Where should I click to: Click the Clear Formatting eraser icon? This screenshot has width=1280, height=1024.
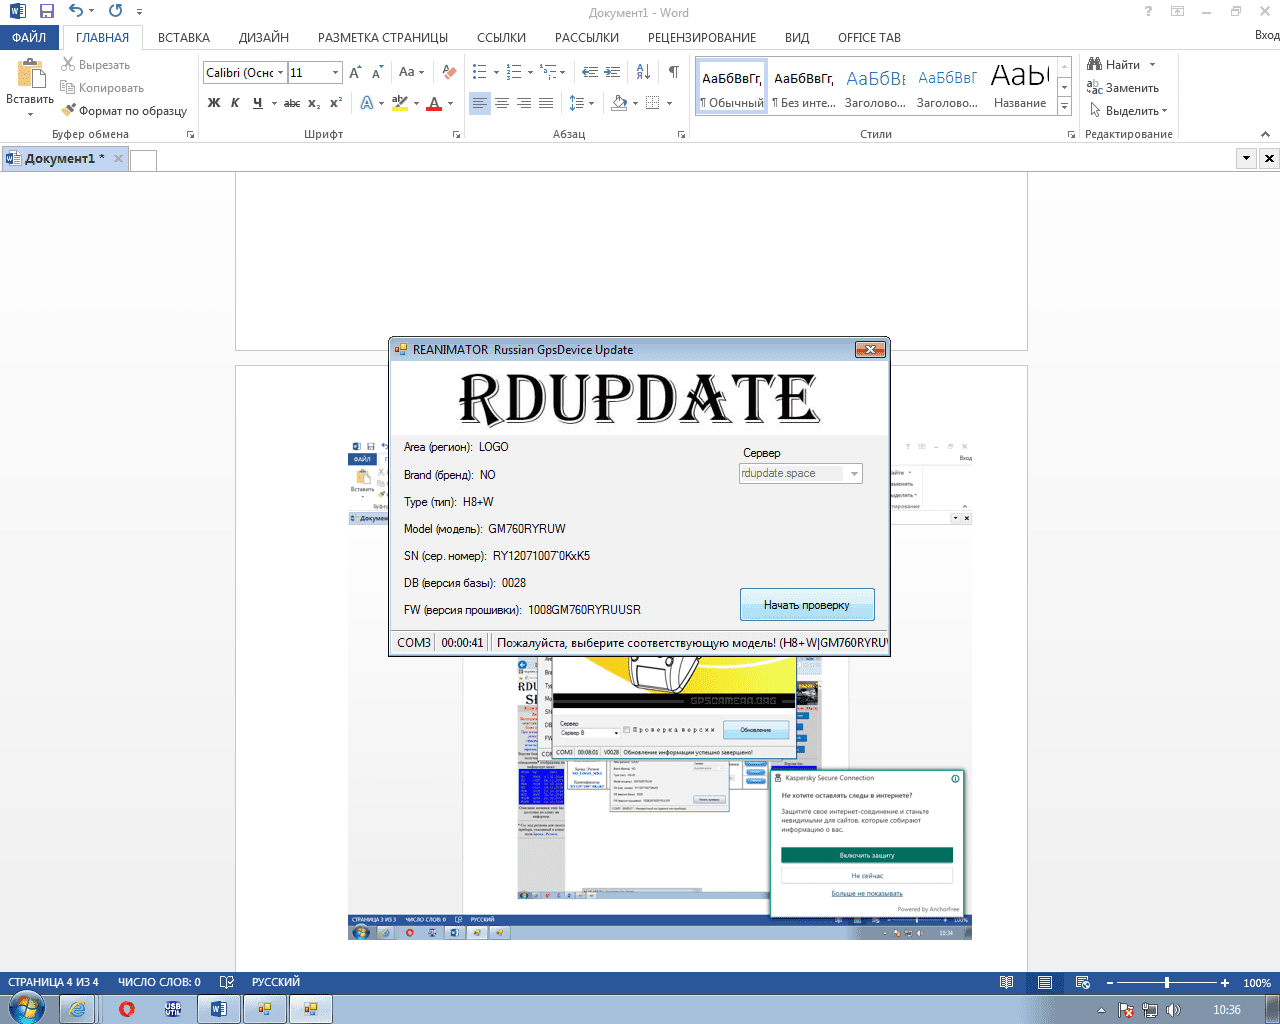[449, 72]
